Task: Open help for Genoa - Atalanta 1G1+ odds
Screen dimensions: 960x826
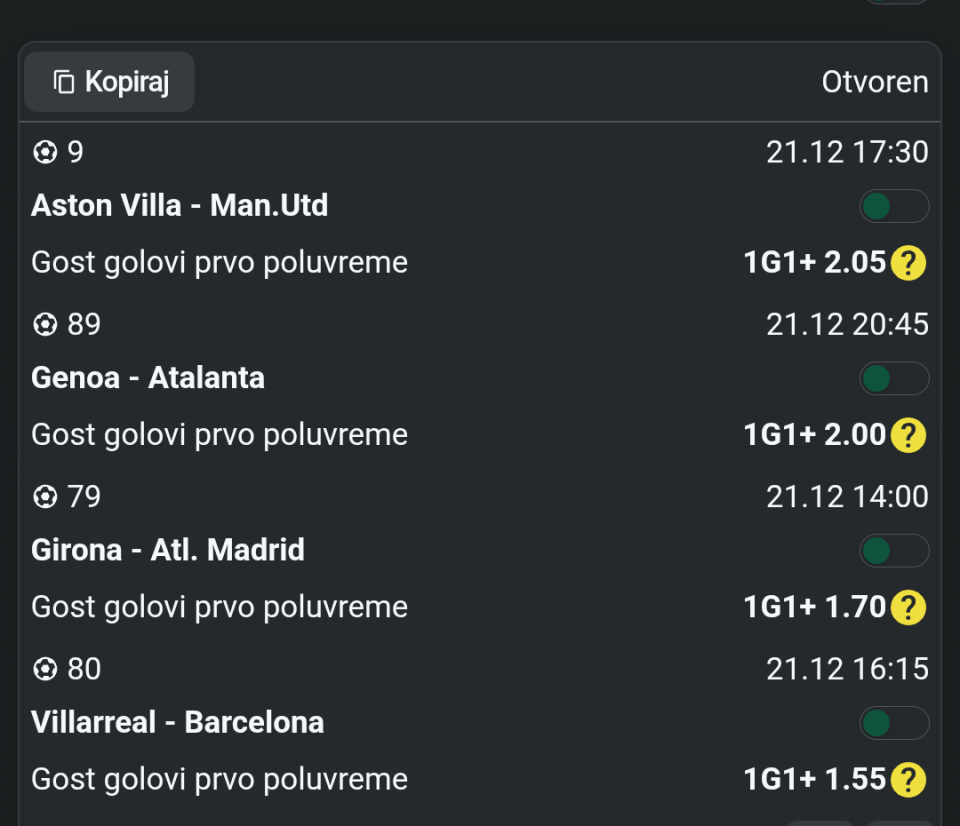Action: (x=908, y=435)
